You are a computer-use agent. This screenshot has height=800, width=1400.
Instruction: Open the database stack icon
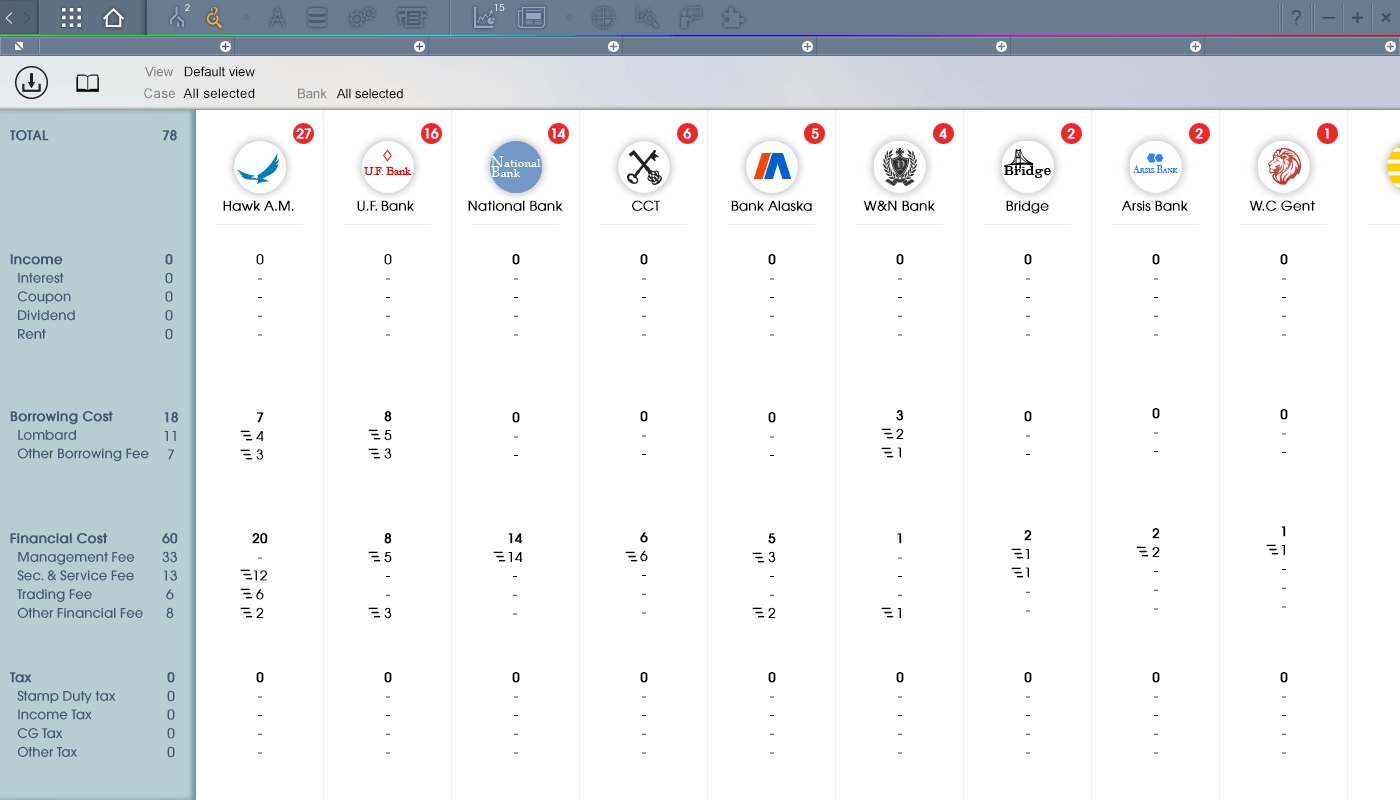317,17
